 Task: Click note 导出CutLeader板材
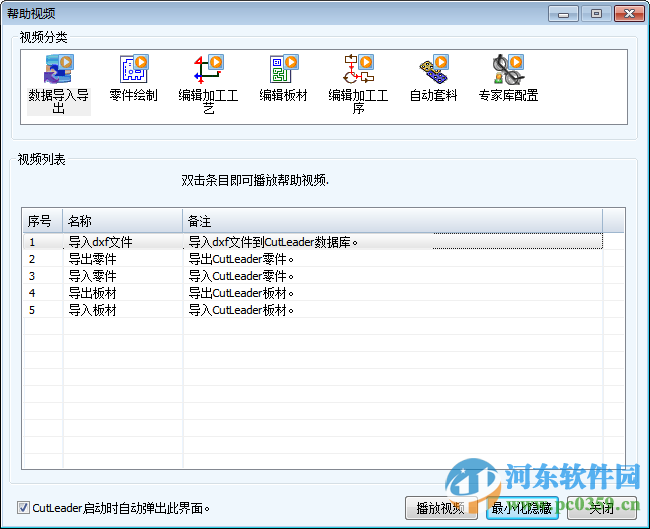point(241,293)
